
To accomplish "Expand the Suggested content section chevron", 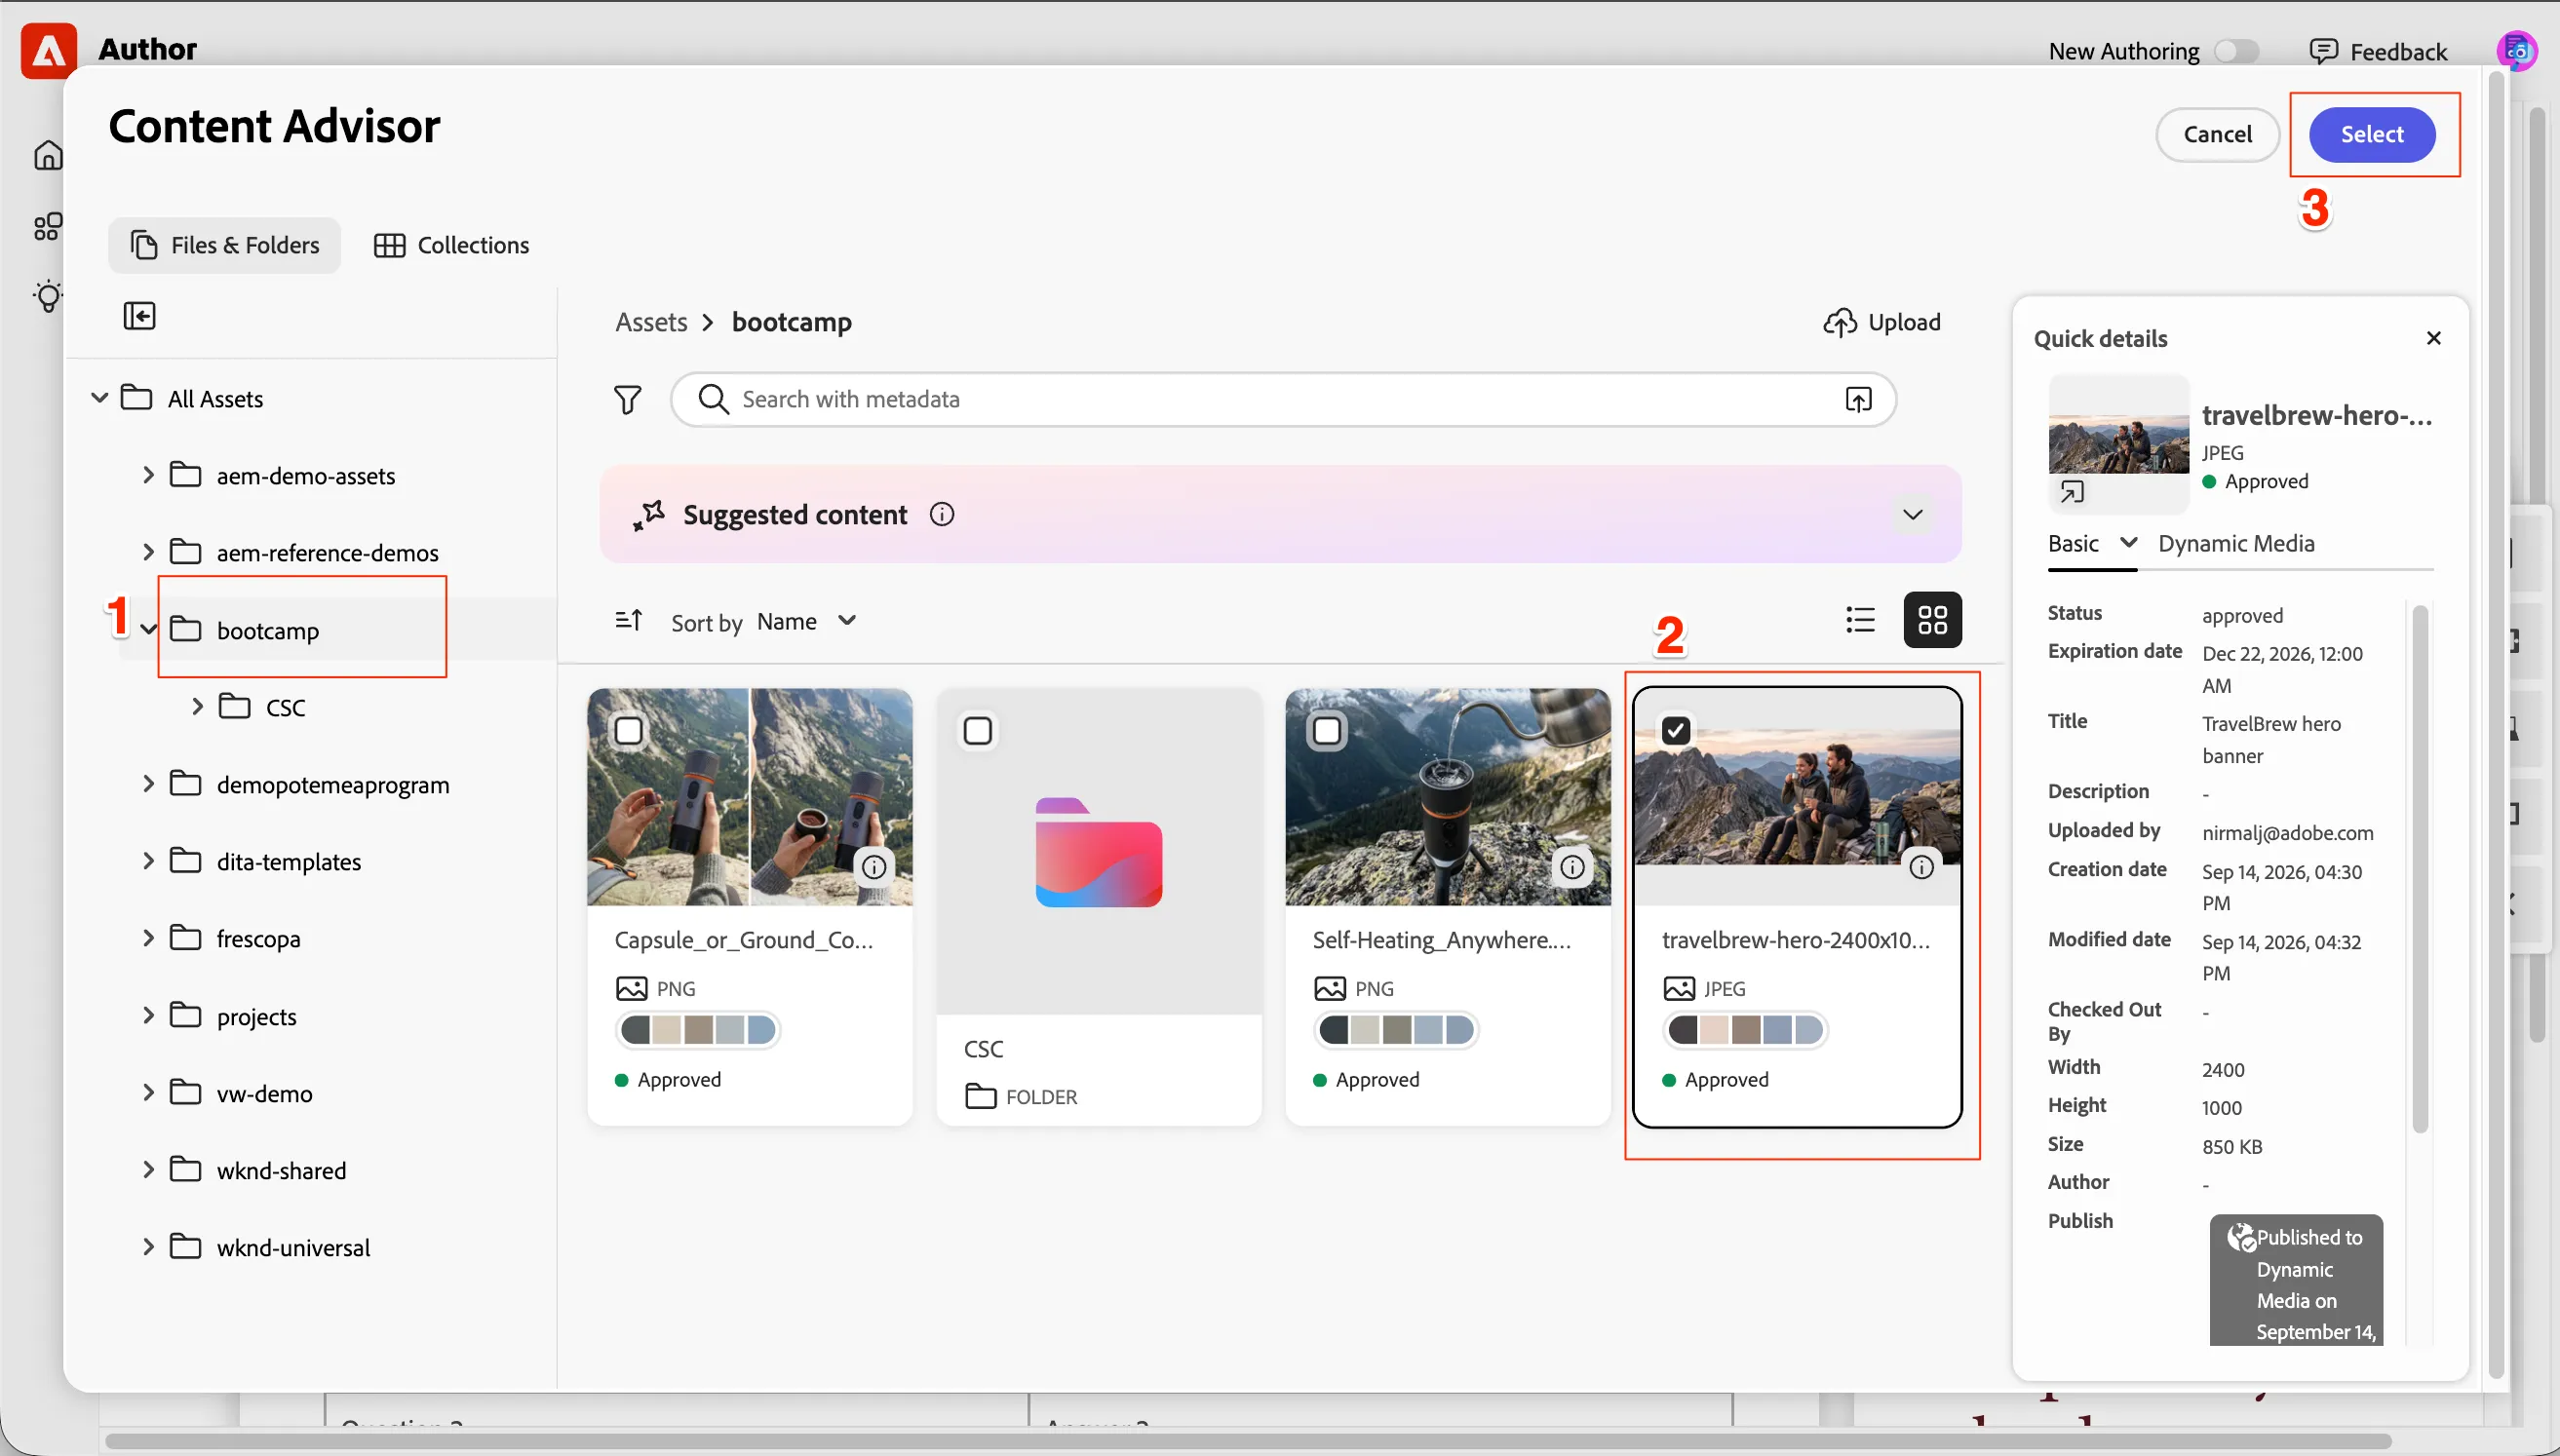I will (x=1912, y=514).
